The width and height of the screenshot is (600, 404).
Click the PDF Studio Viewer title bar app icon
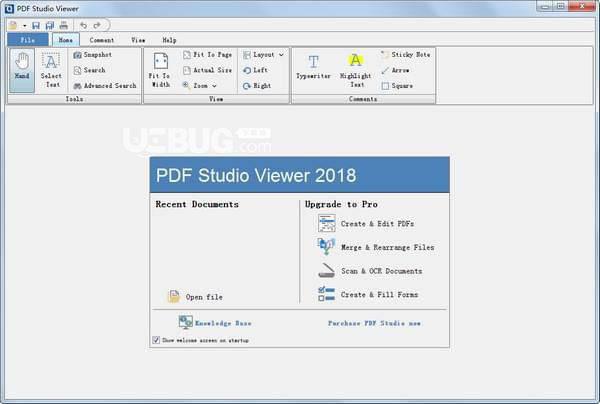point(9,8)
